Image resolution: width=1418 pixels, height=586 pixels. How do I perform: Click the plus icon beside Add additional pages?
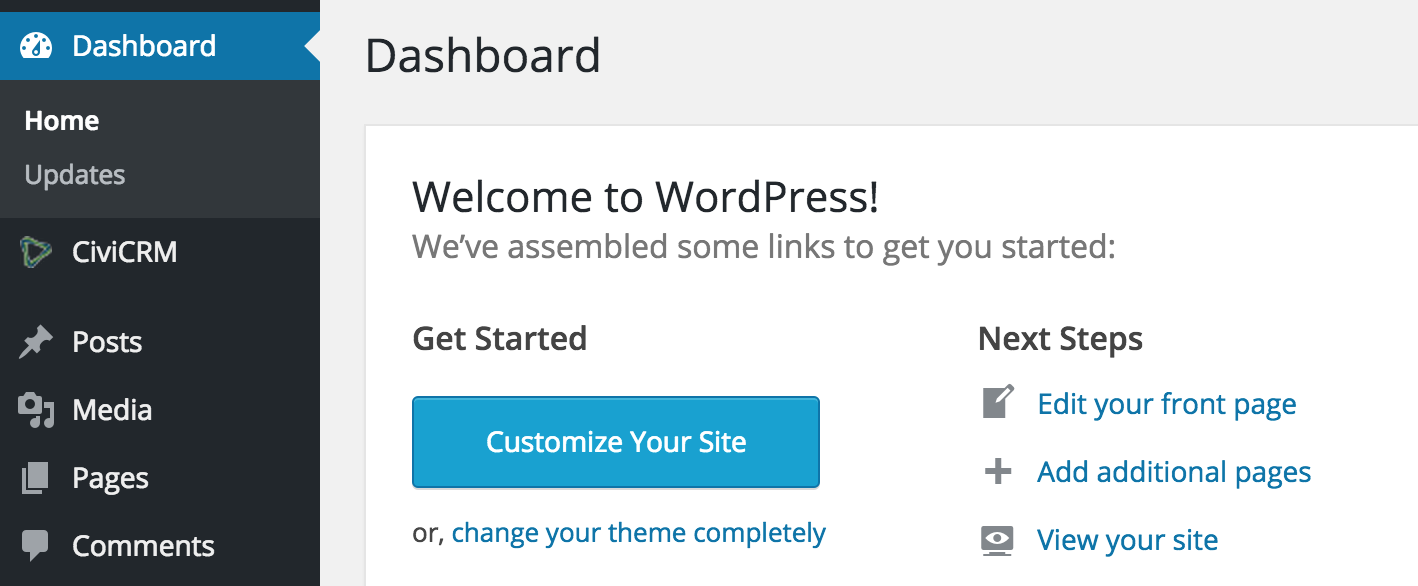coord(997,470)
